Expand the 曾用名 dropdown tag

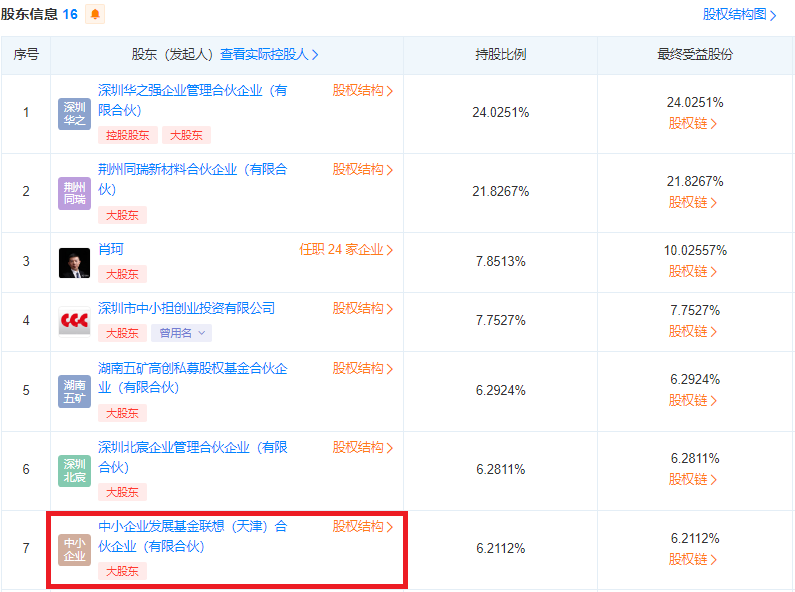[181, 333]
